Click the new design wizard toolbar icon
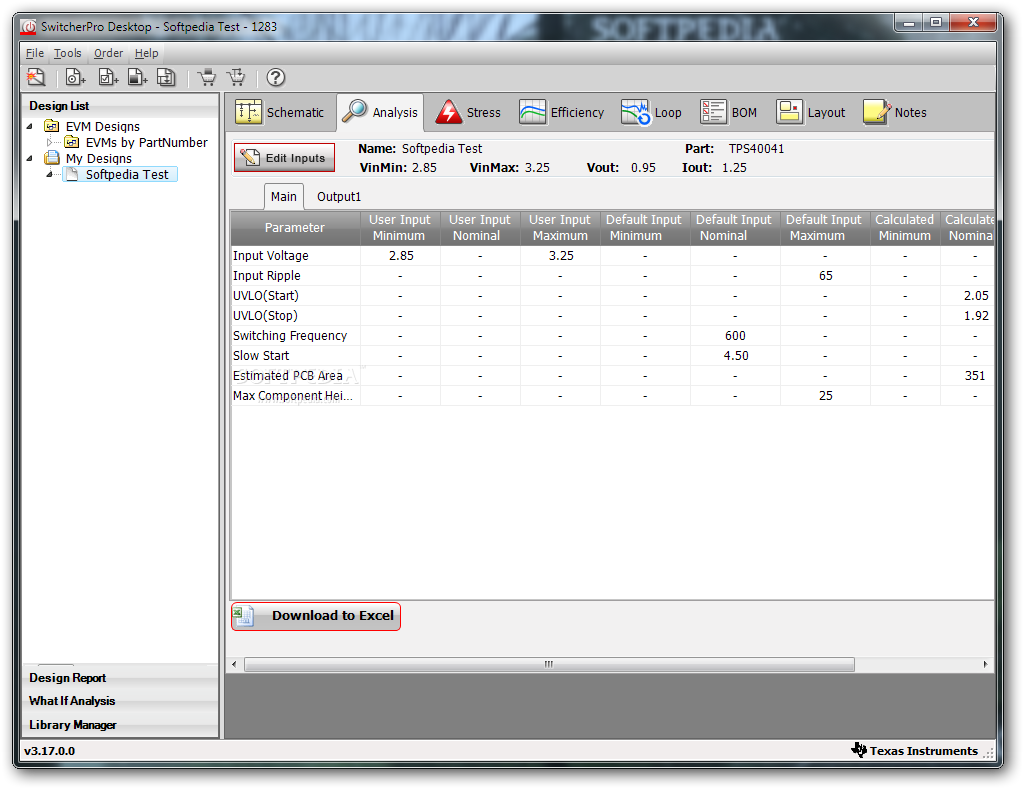Image resolution: width=1024 pixels, height=789 pixels. 36,77
